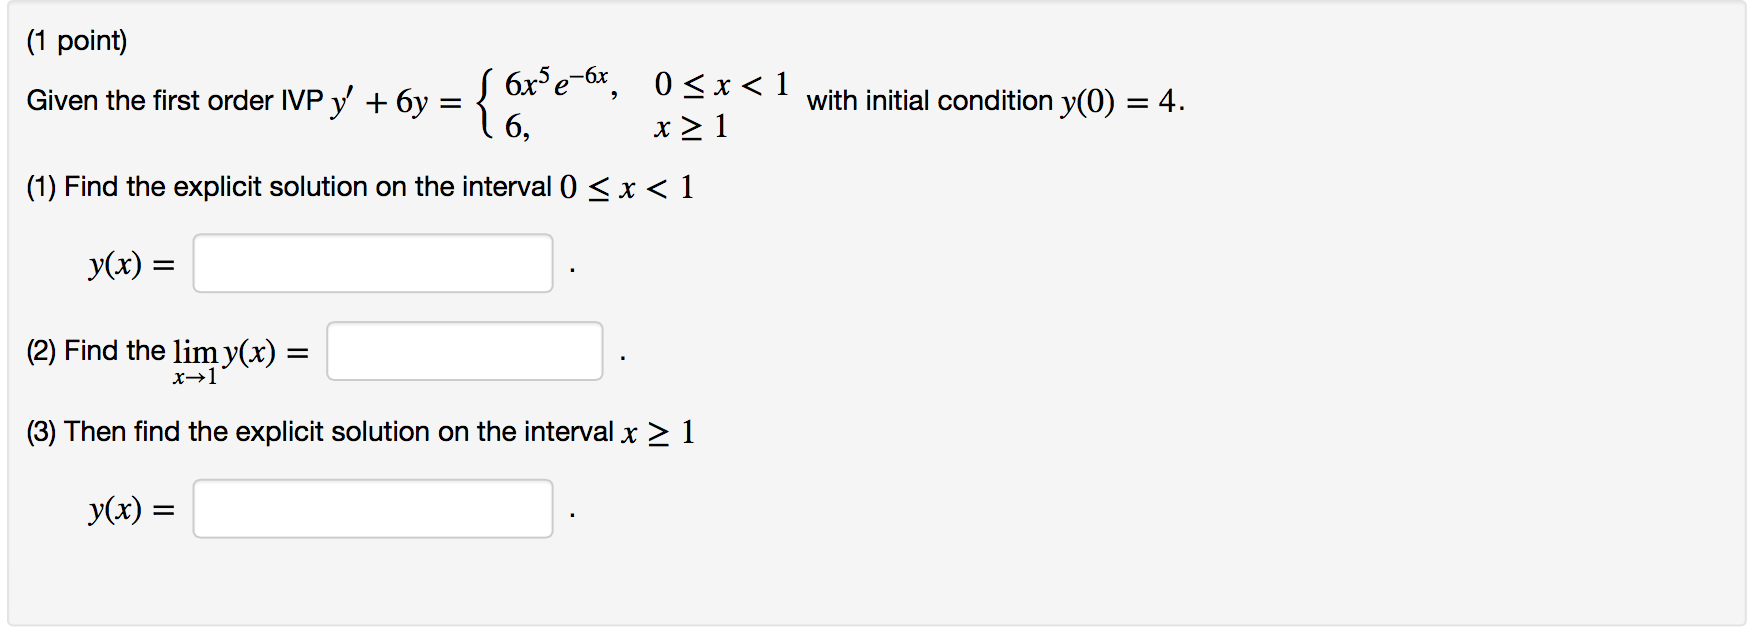The image size is (1752, 630).
Task: Click the "(1 point)" label
Action: 77,41
